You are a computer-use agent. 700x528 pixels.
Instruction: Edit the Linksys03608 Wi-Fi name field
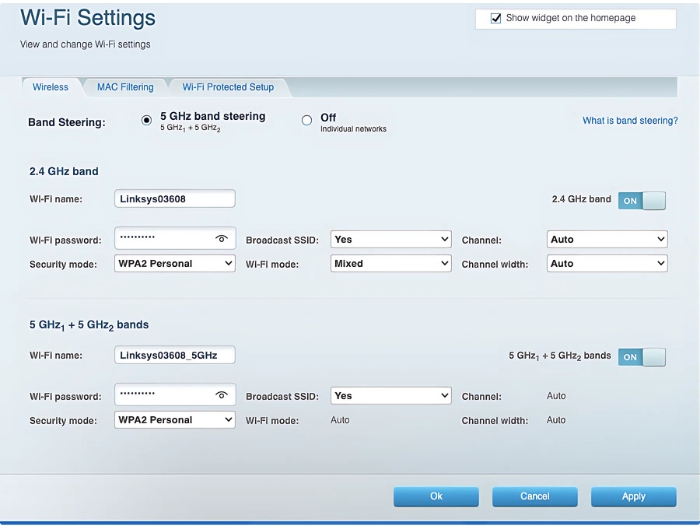coord(175,199)
